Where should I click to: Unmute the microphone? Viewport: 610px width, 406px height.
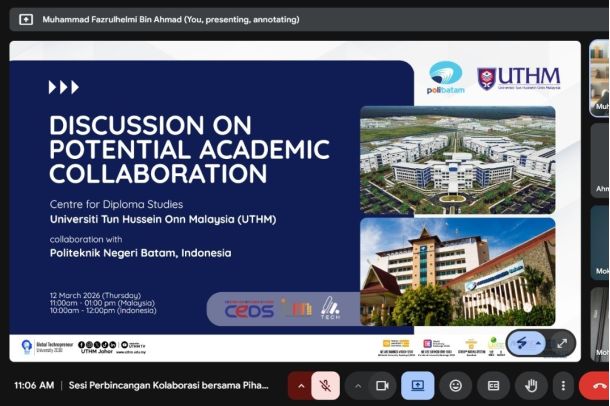pos(326,385)
